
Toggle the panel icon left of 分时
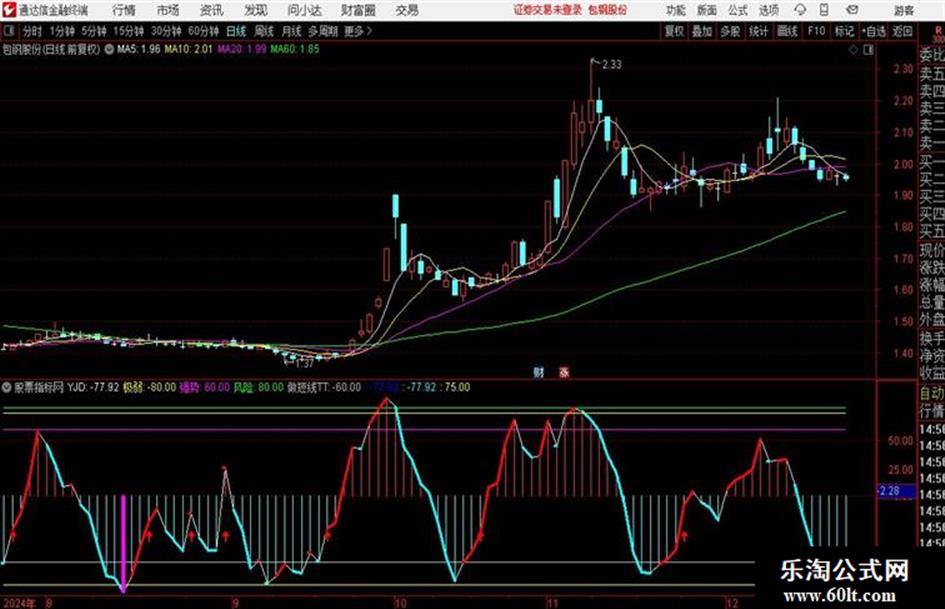[8, 31]
